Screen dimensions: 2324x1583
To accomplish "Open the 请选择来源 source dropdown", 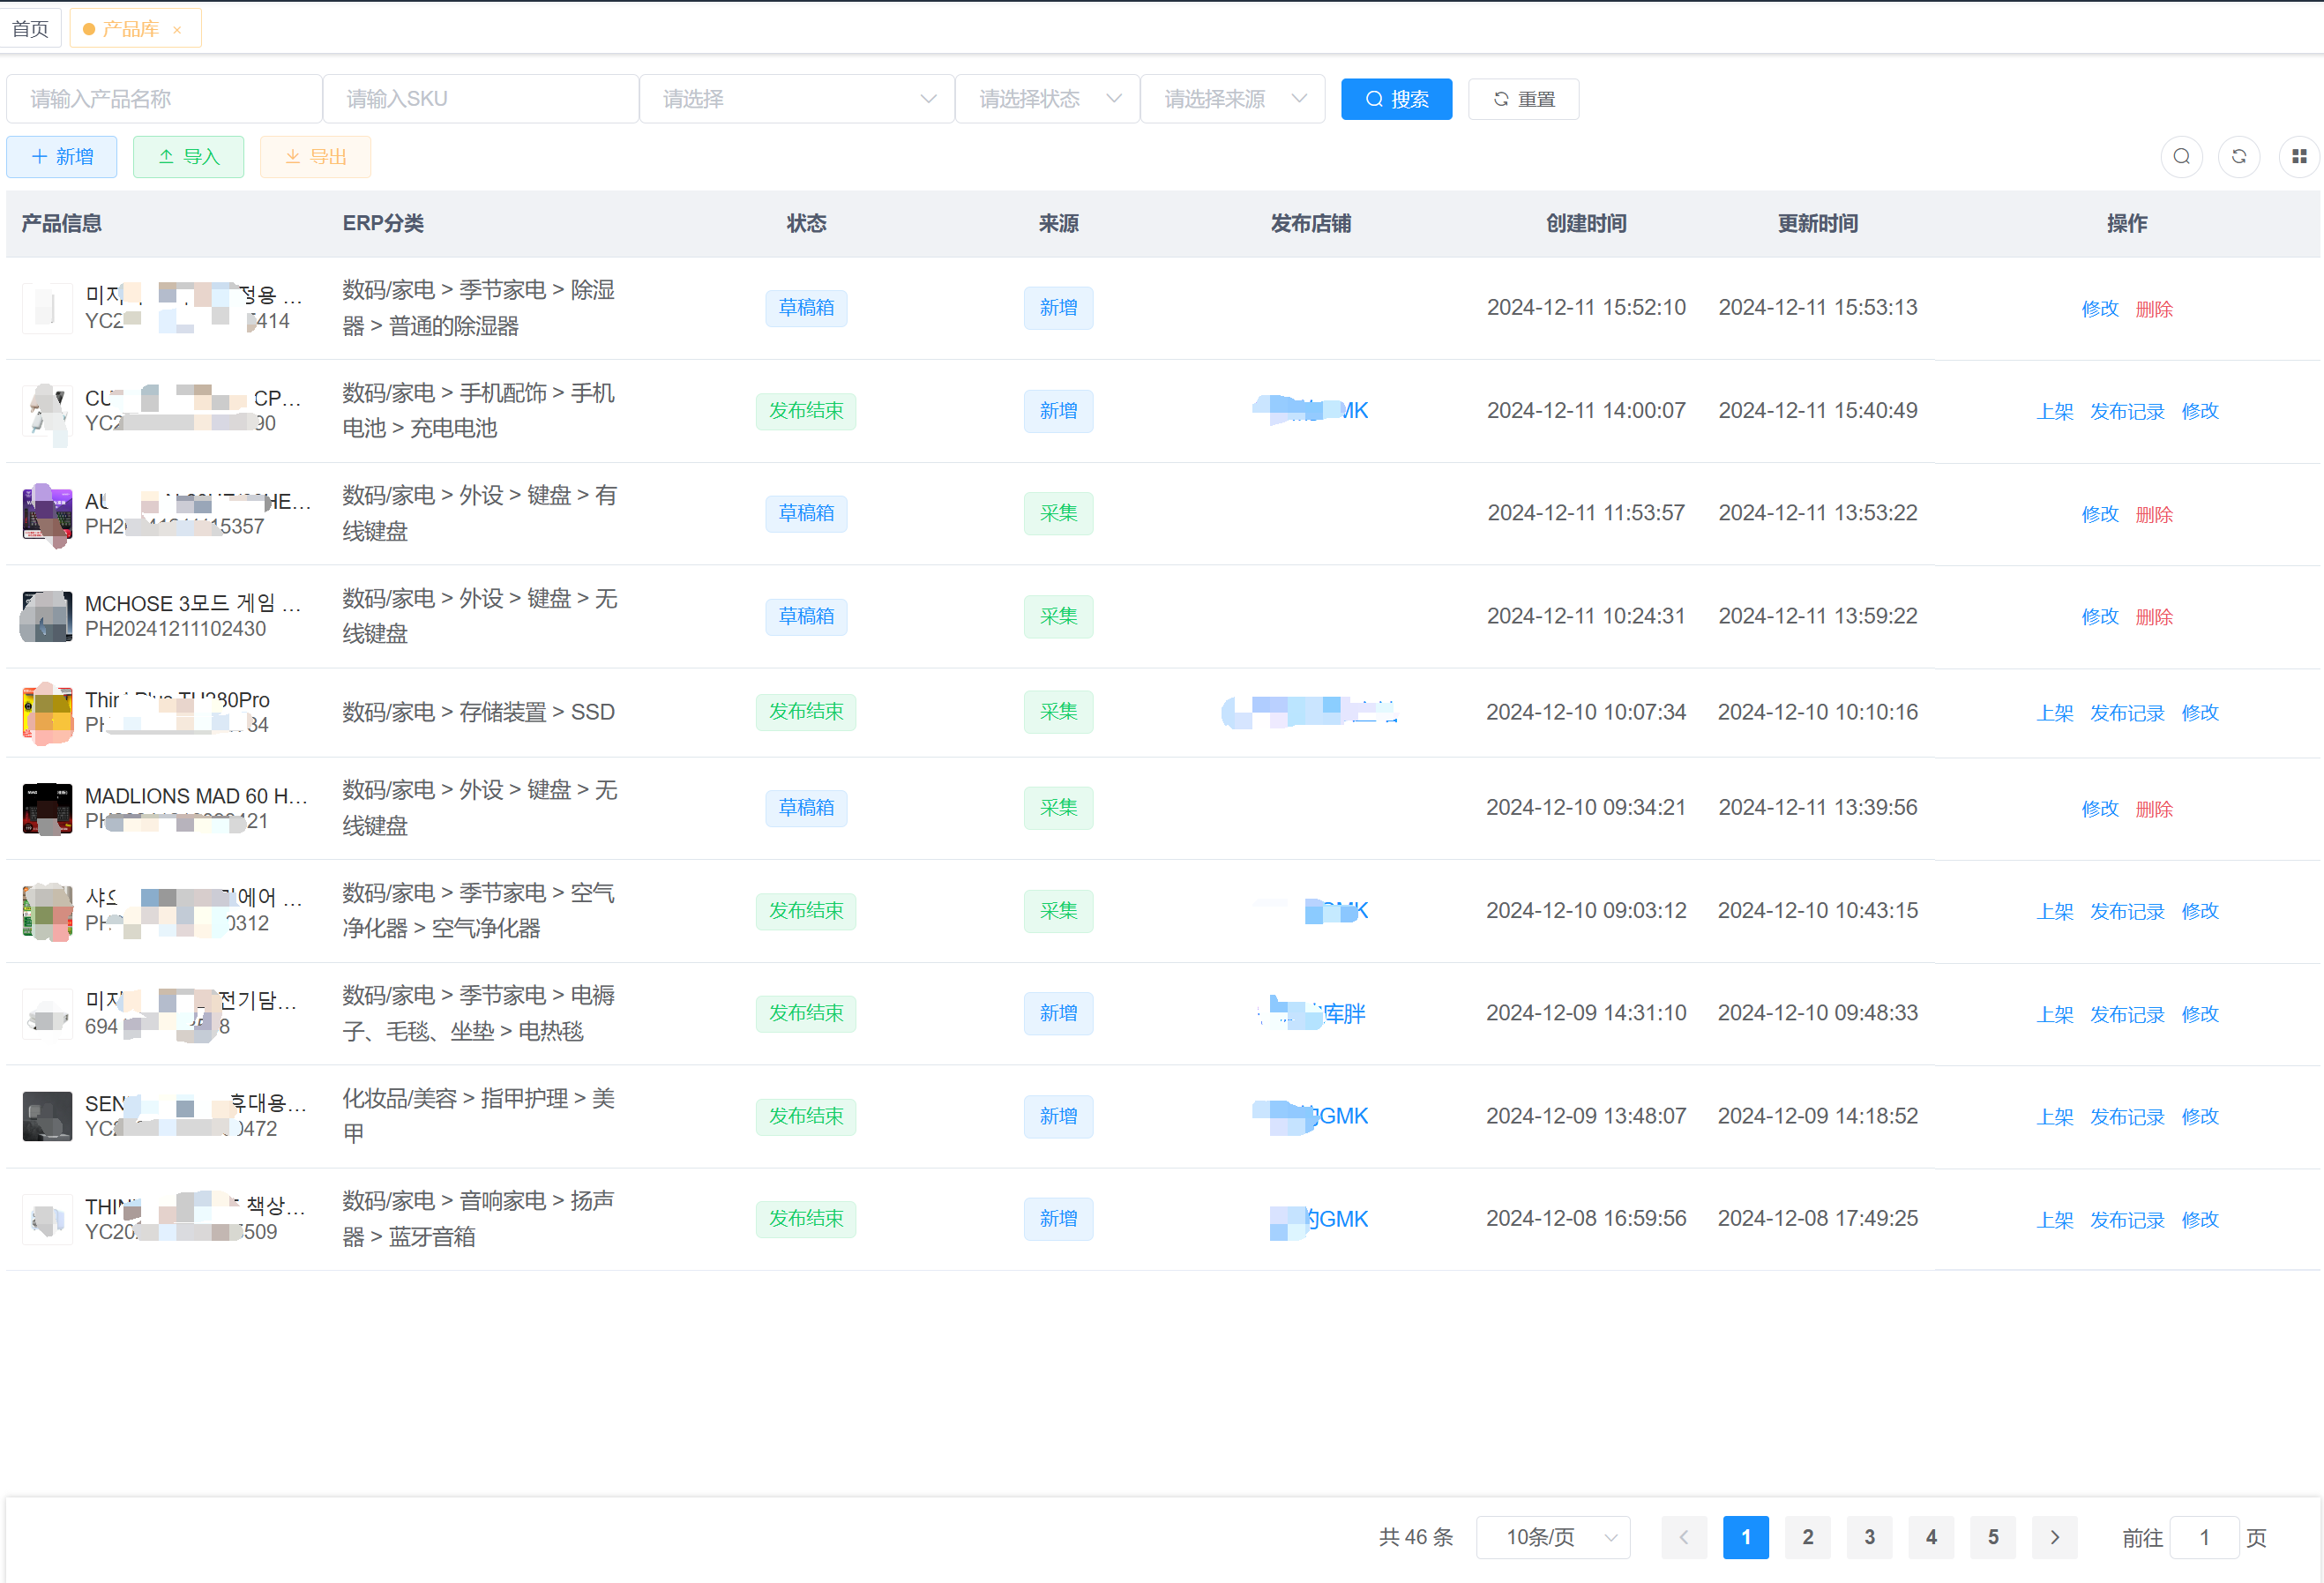I will (1232, 99).
